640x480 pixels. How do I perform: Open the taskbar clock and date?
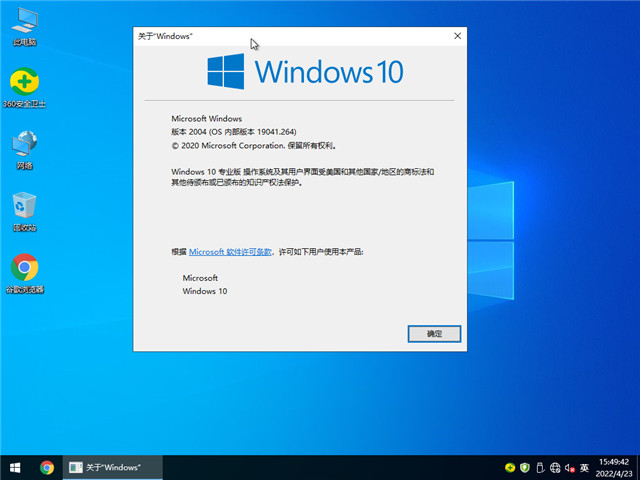tap(613, 467)
